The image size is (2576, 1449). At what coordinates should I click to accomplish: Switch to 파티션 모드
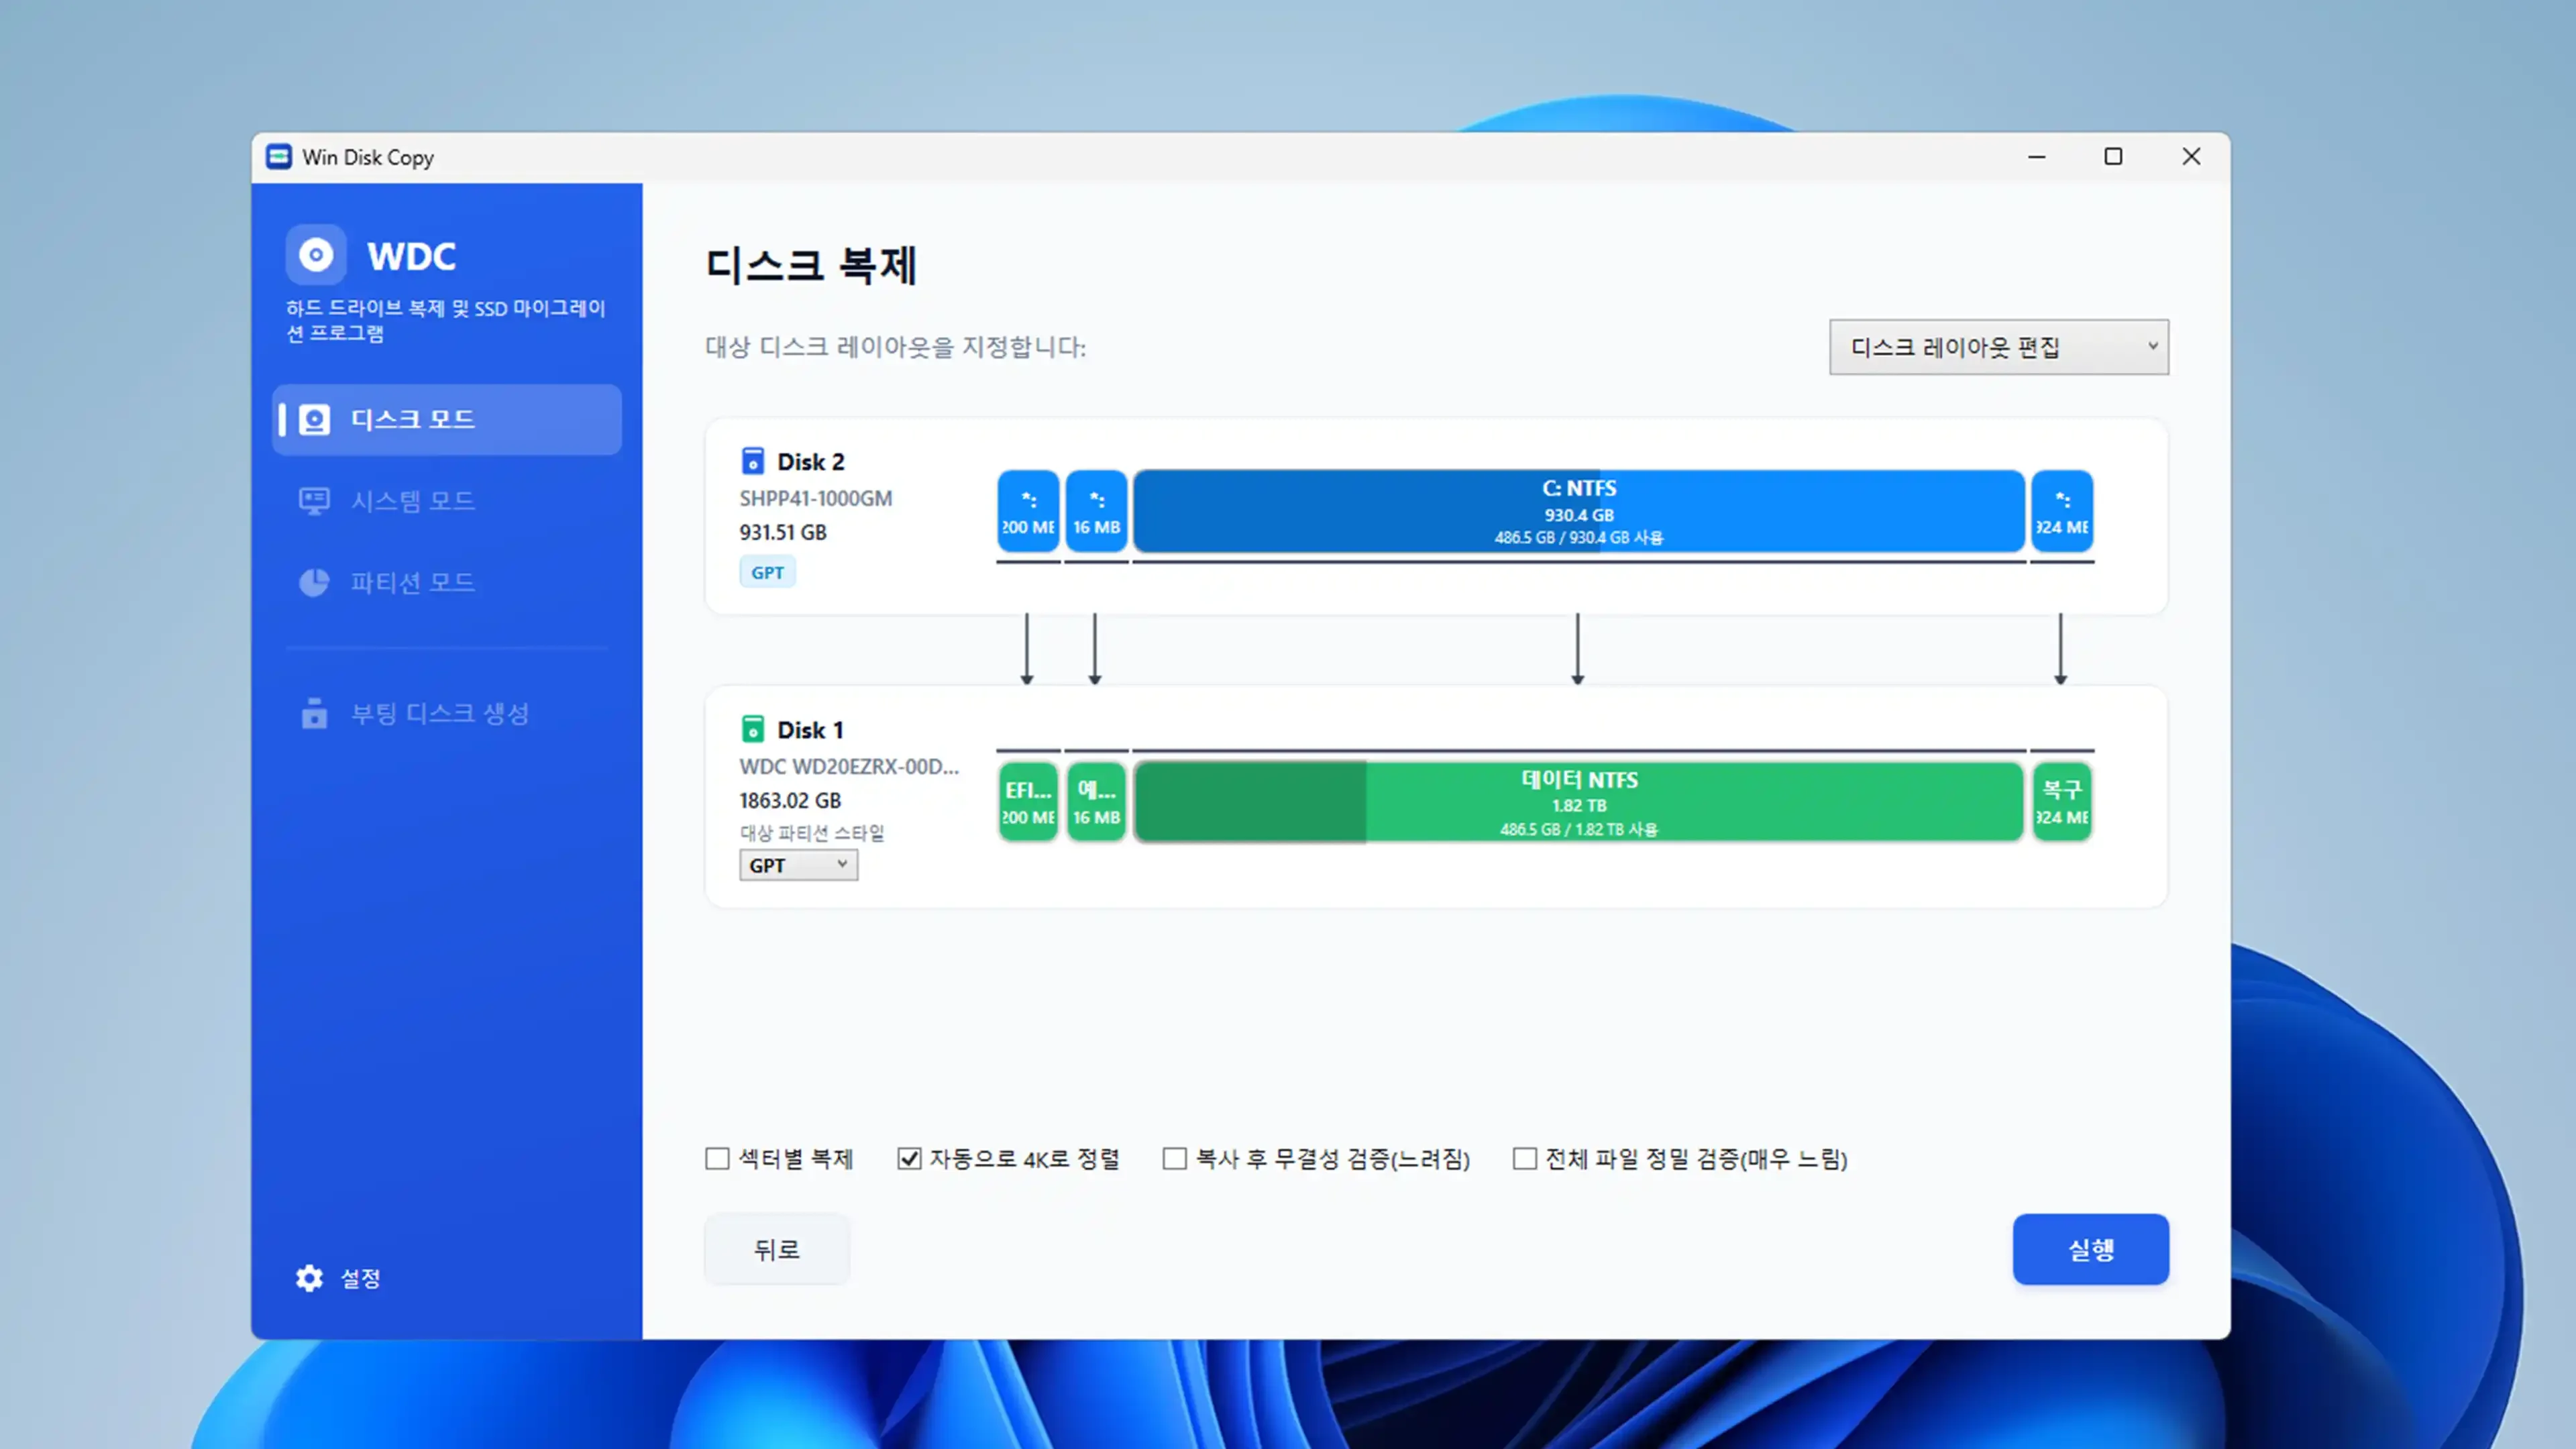447,582
